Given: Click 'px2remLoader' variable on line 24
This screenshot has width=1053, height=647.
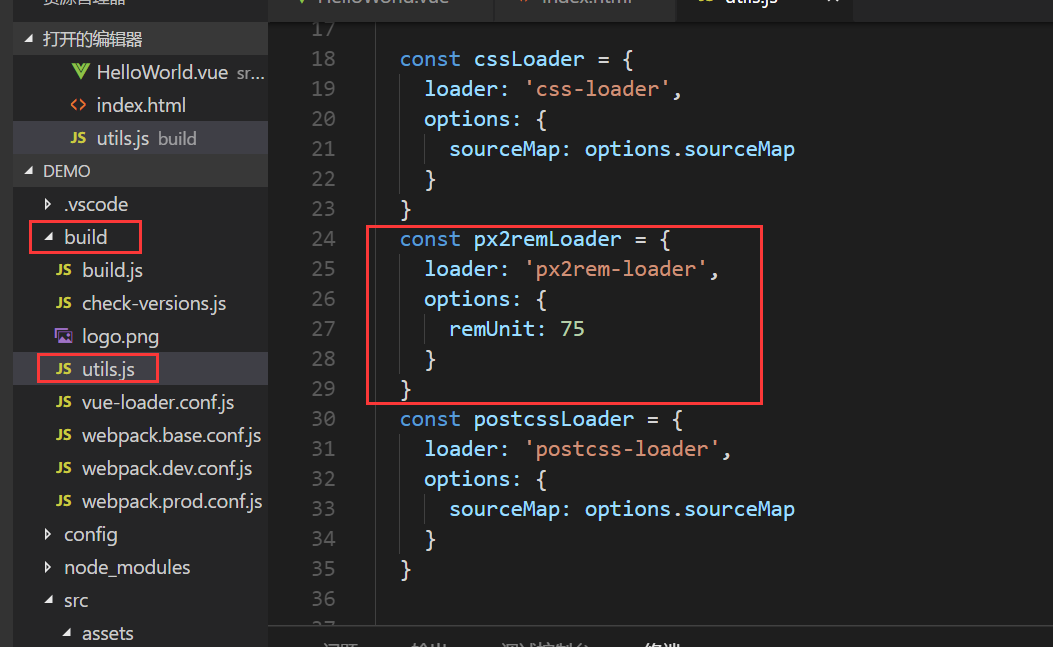Looking at the screenshot, I should (x=547, y=239).
